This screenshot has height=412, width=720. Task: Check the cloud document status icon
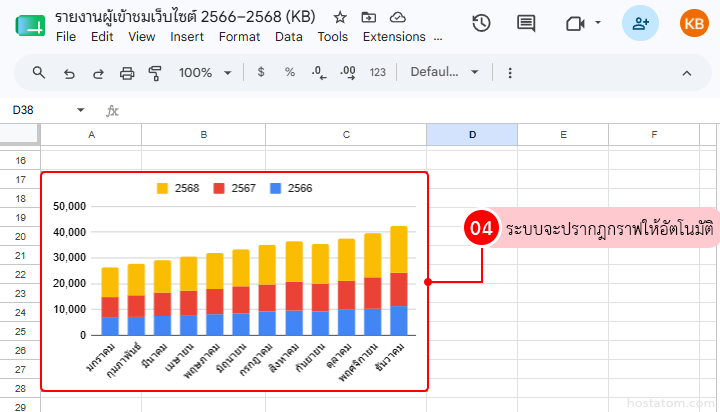398,17
